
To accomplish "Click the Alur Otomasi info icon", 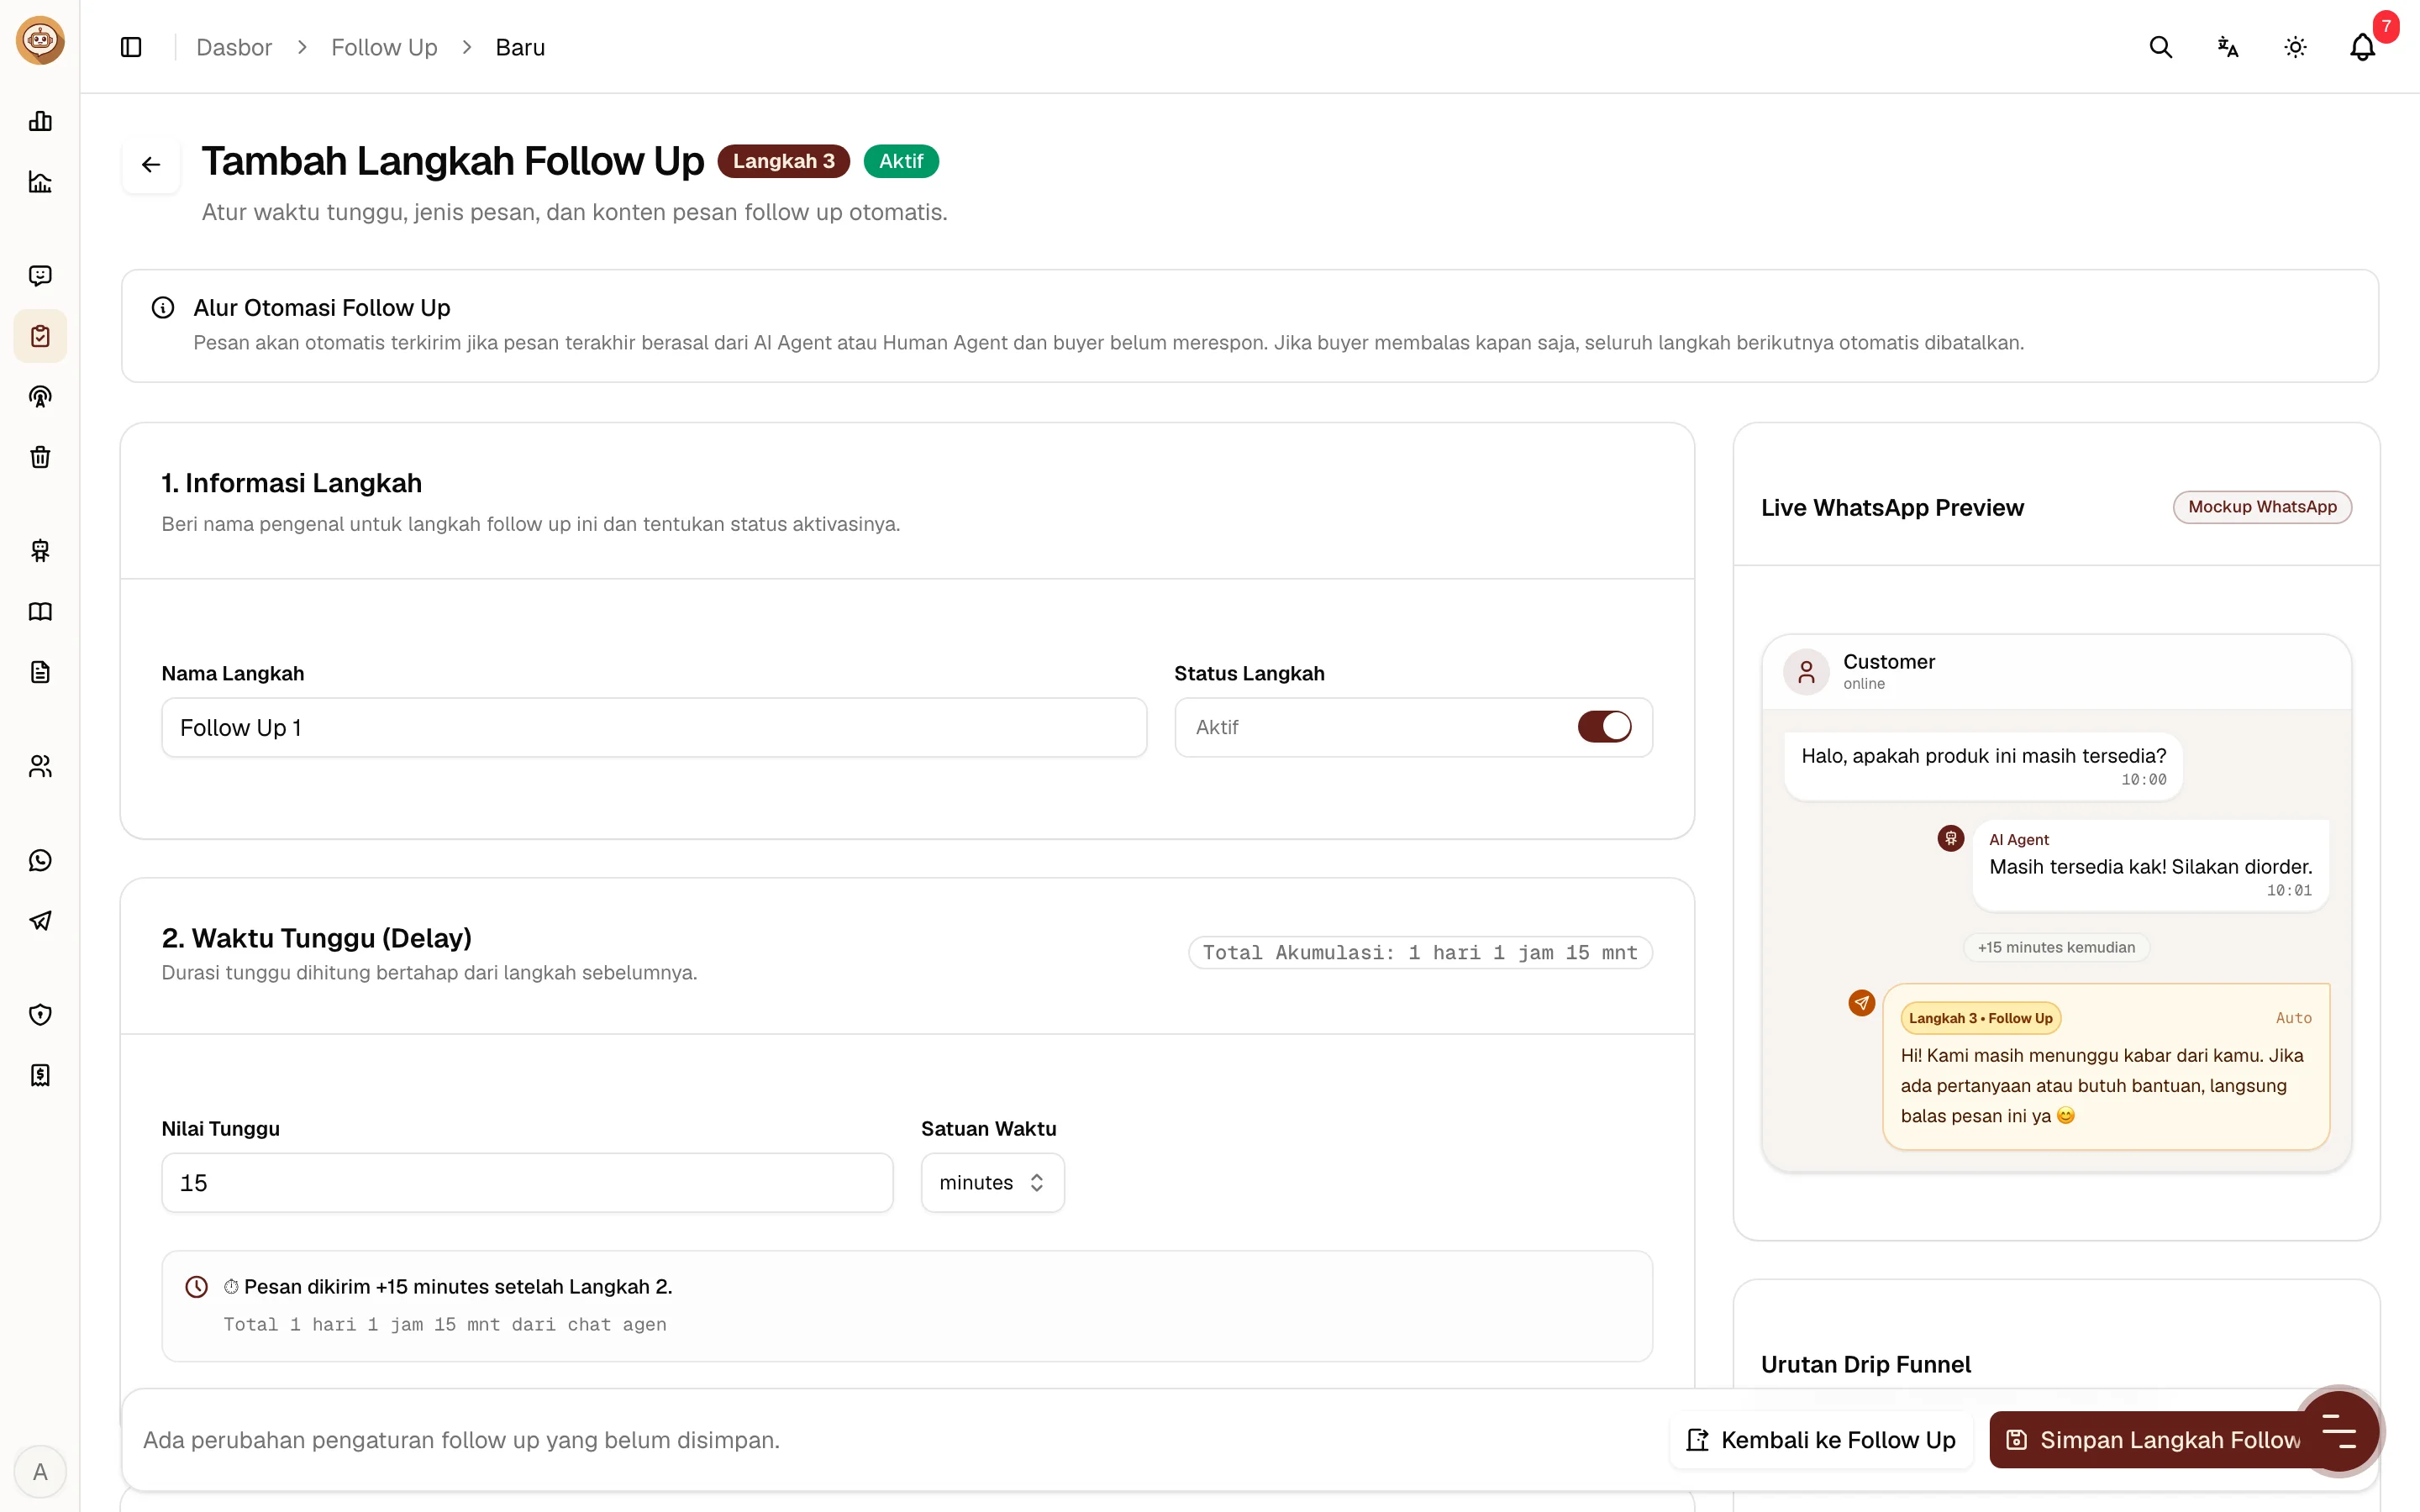I will coord(162,307).
